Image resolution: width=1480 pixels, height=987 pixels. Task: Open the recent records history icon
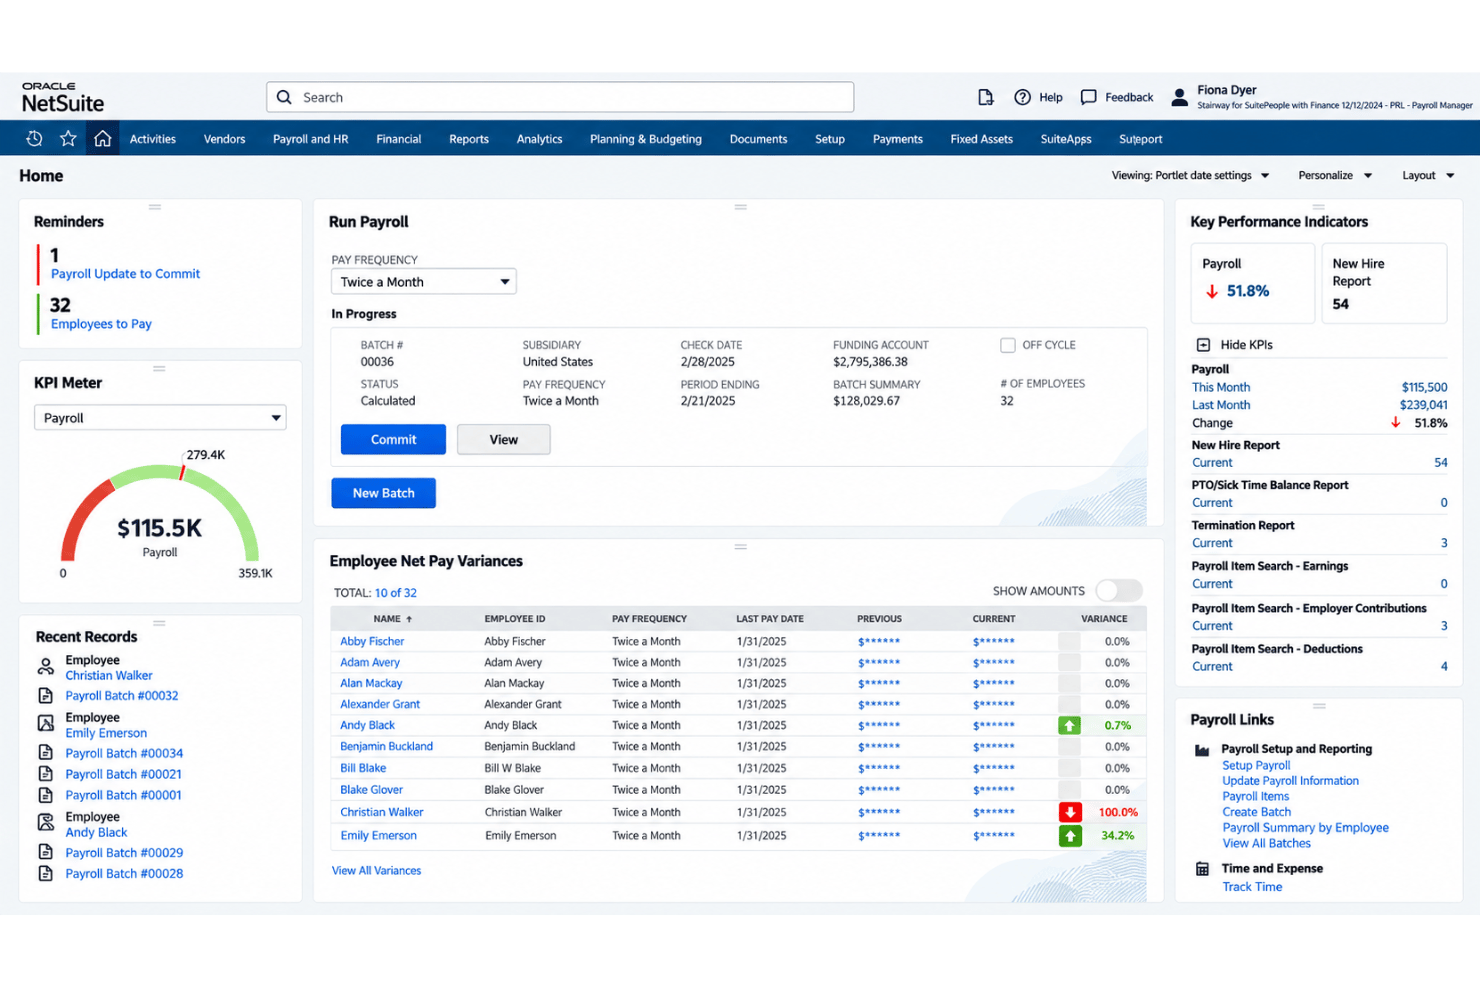tap(34, 139)
